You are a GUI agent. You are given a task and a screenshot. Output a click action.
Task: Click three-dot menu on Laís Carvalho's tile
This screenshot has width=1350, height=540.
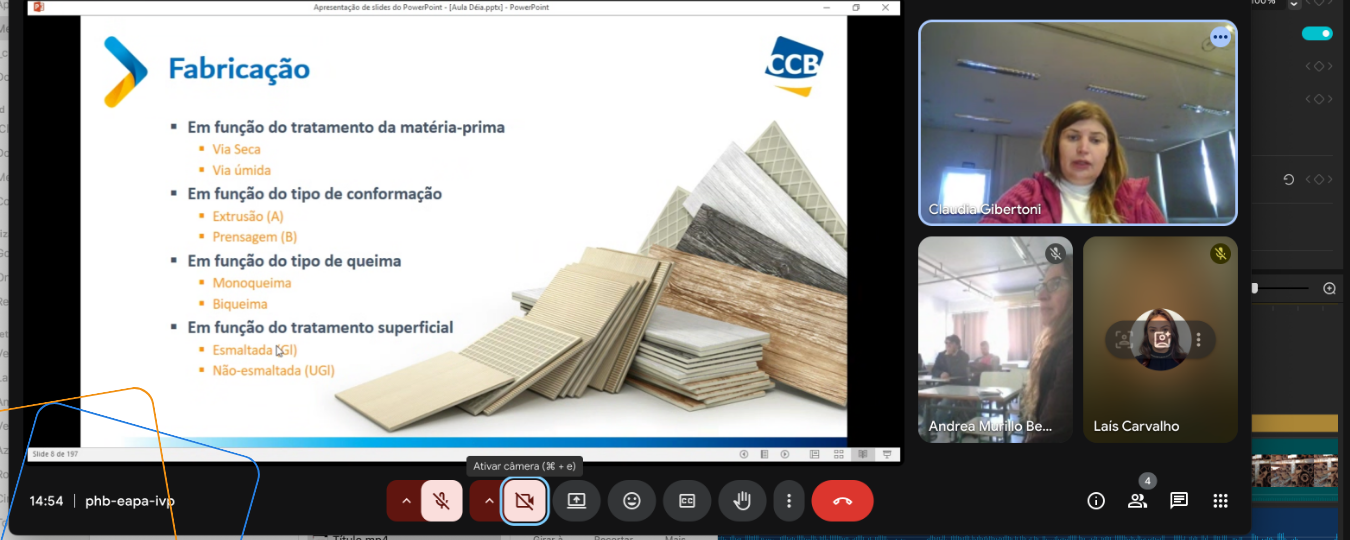(1198, 340)
